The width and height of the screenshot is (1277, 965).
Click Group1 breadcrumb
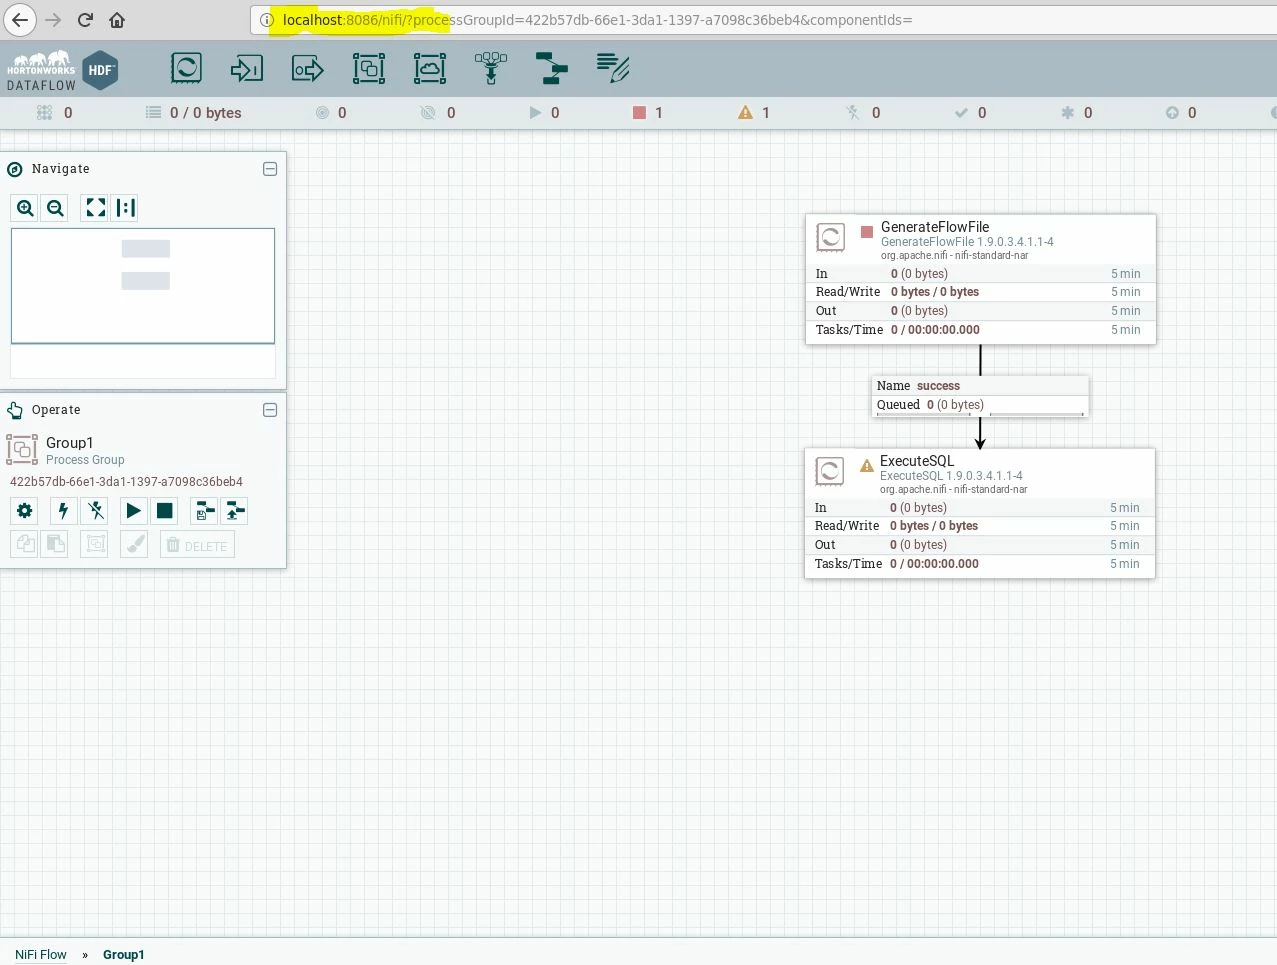coord(124,954)
